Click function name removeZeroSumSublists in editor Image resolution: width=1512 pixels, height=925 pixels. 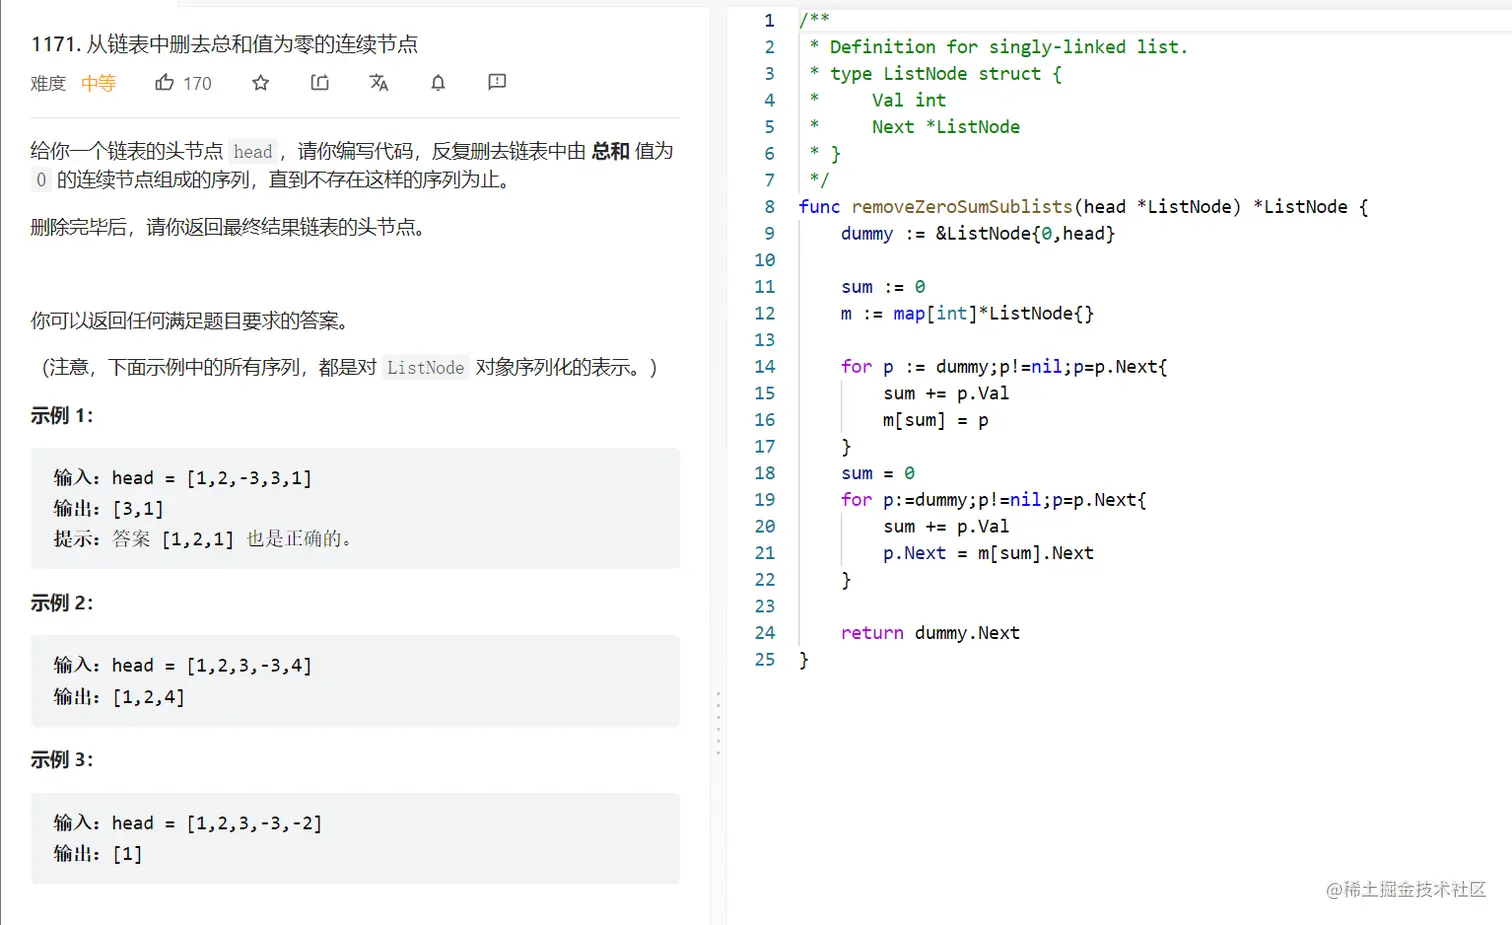(x=962, y=207)
